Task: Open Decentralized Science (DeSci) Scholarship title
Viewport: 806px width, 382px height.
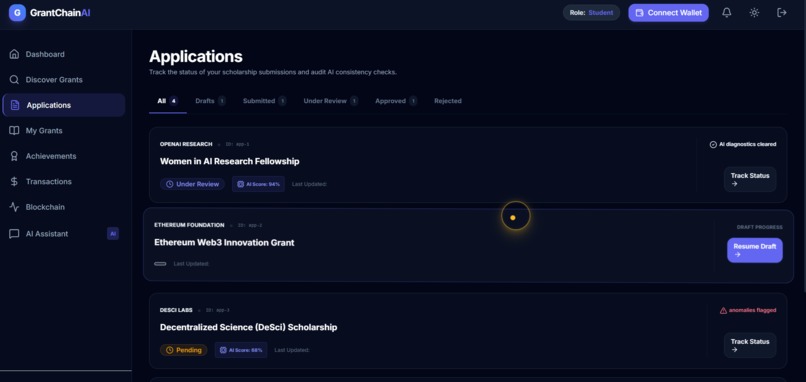Action: tap(248, 328)
